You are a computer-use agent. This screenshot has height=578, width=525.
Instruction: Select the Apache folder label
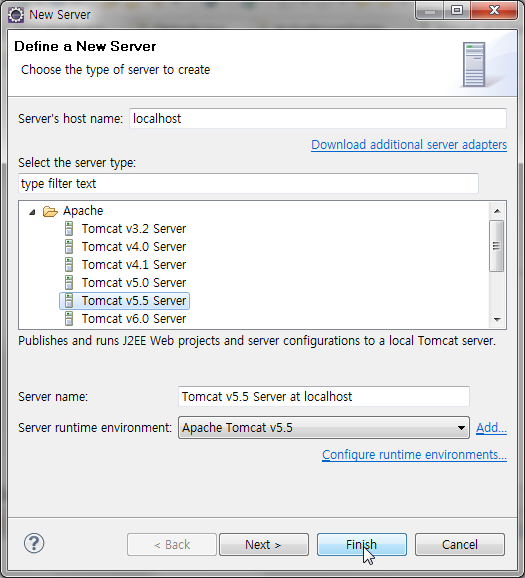83,211
